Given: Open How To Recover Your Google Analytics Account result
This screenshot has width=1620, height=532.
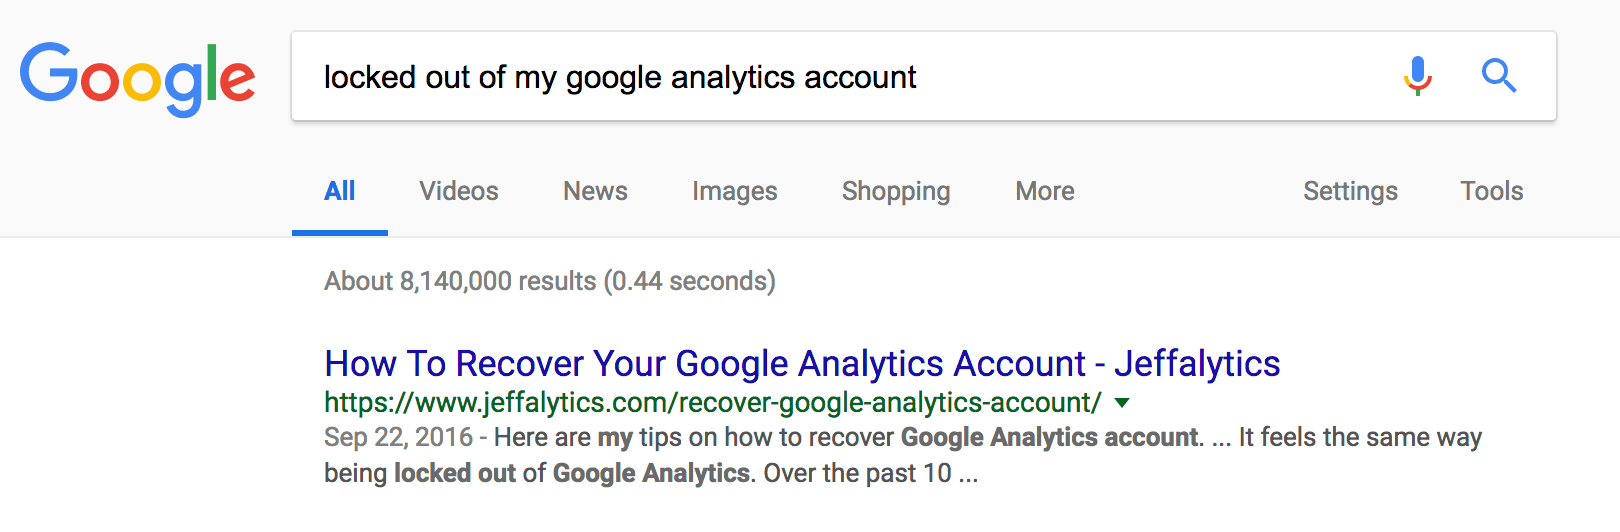Looking at the screenshot, I should pyautogui.click(x=802, y=364).
